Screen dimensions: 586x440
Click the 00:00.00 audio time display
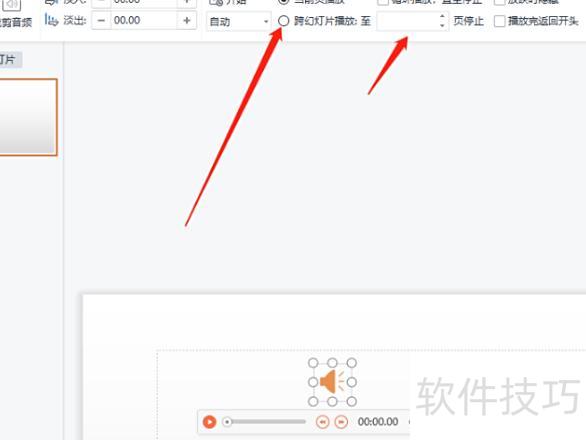[378, 422]
